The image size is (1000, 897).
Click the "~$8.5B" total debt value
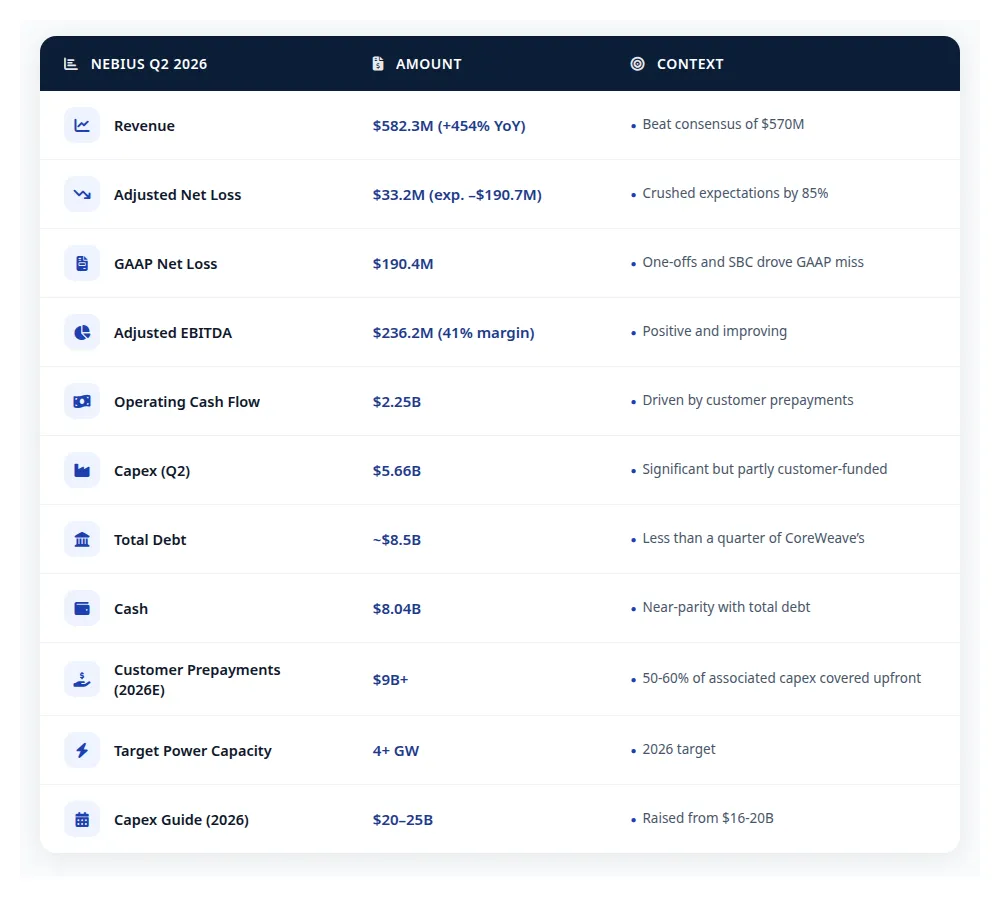(397, 540)
